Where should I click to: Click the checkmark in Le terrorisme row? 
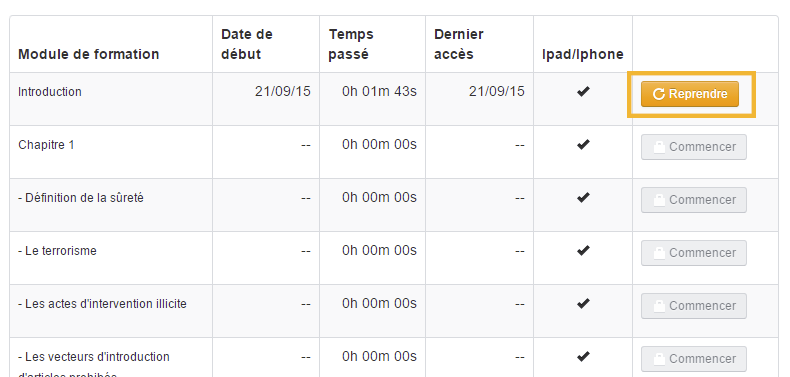pyautogui.click(x=583, y=250)
